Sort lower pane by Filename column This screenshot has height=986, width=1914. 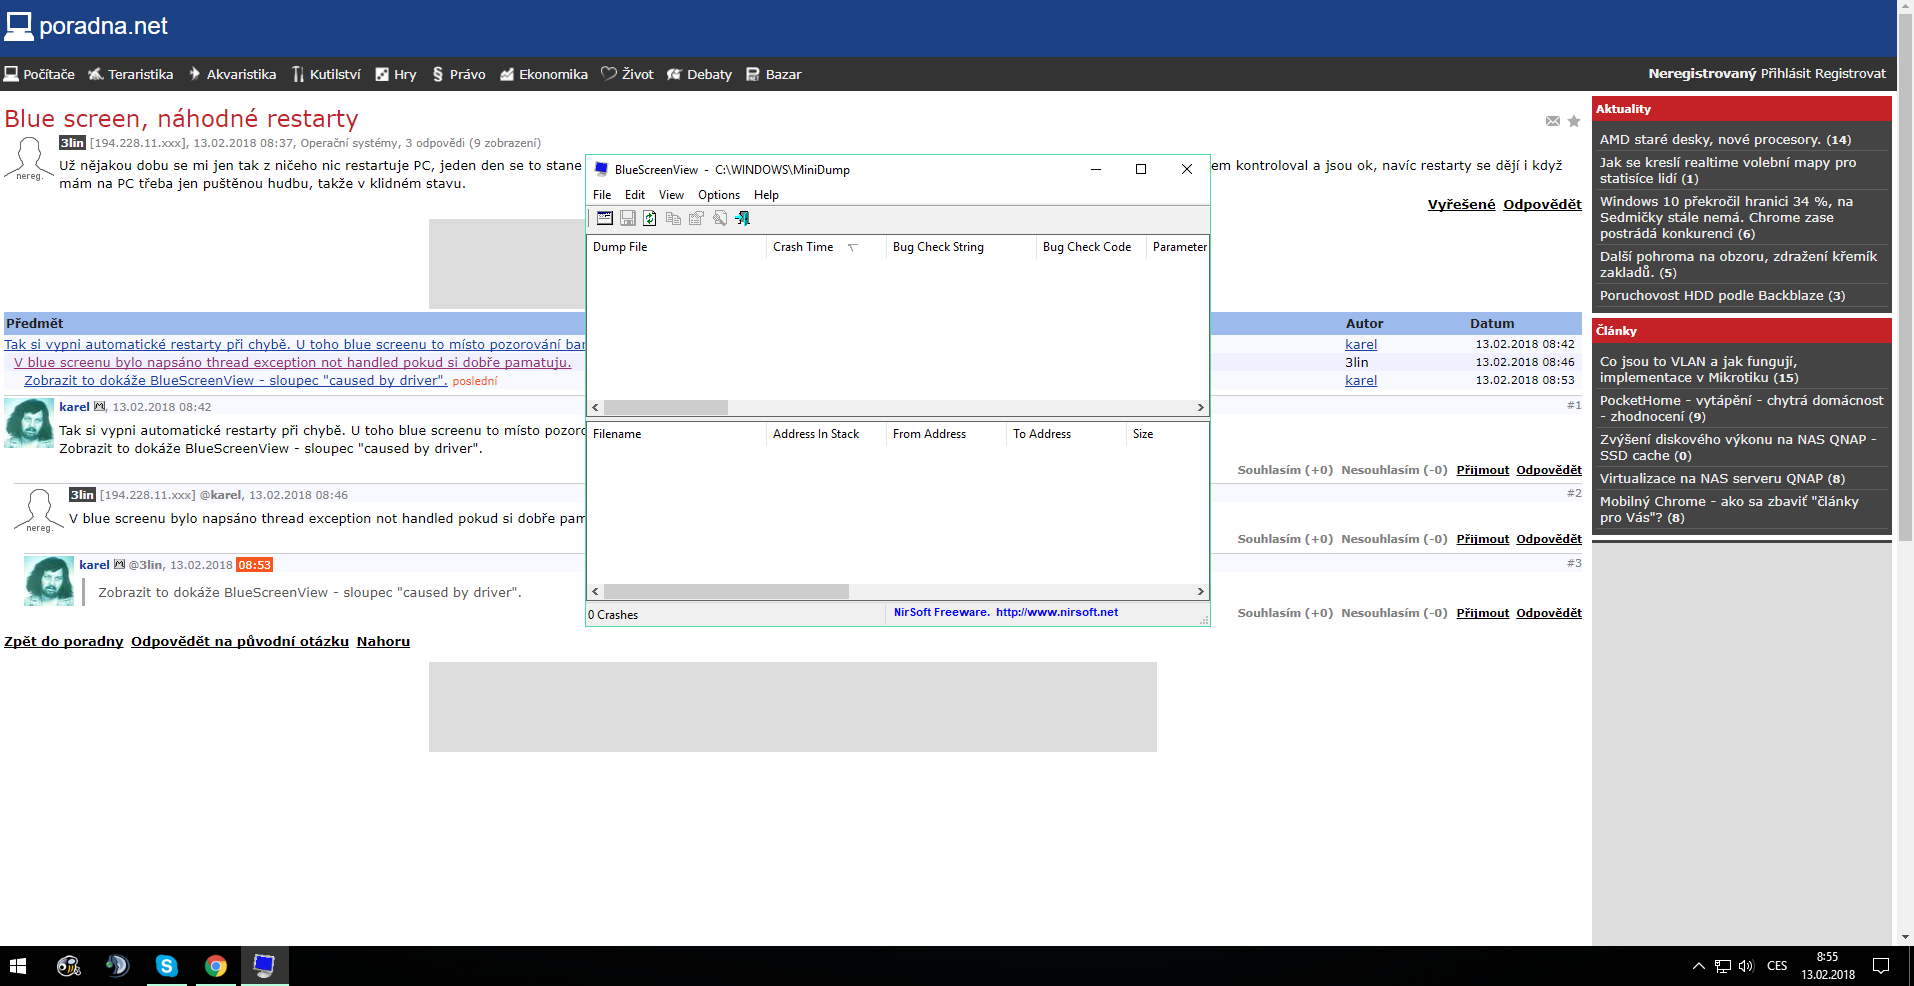pyautogui.click(x=676, y=434)
